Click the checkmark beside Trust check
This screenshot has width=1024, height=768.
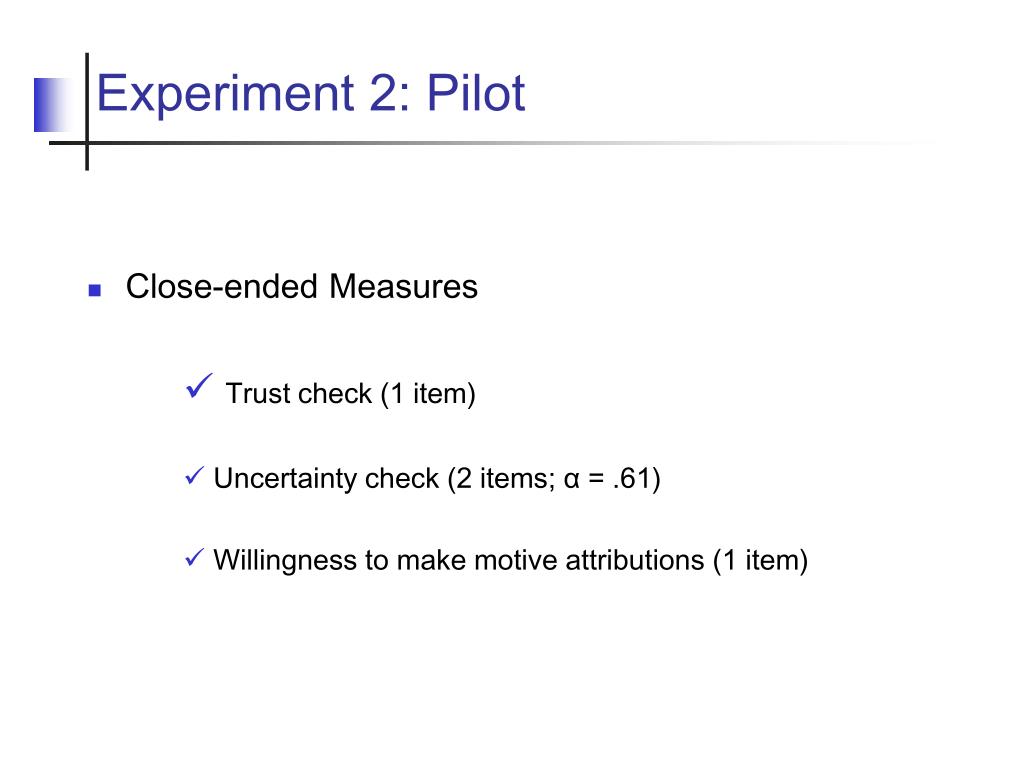pyautogui.click(x=199, y=385)
